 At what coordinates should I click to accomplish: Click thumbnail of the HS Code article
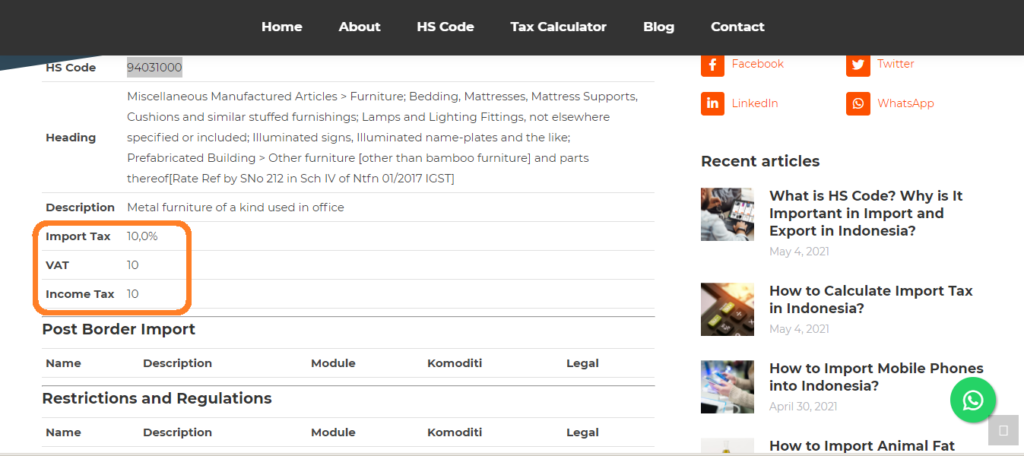[728, 214]
